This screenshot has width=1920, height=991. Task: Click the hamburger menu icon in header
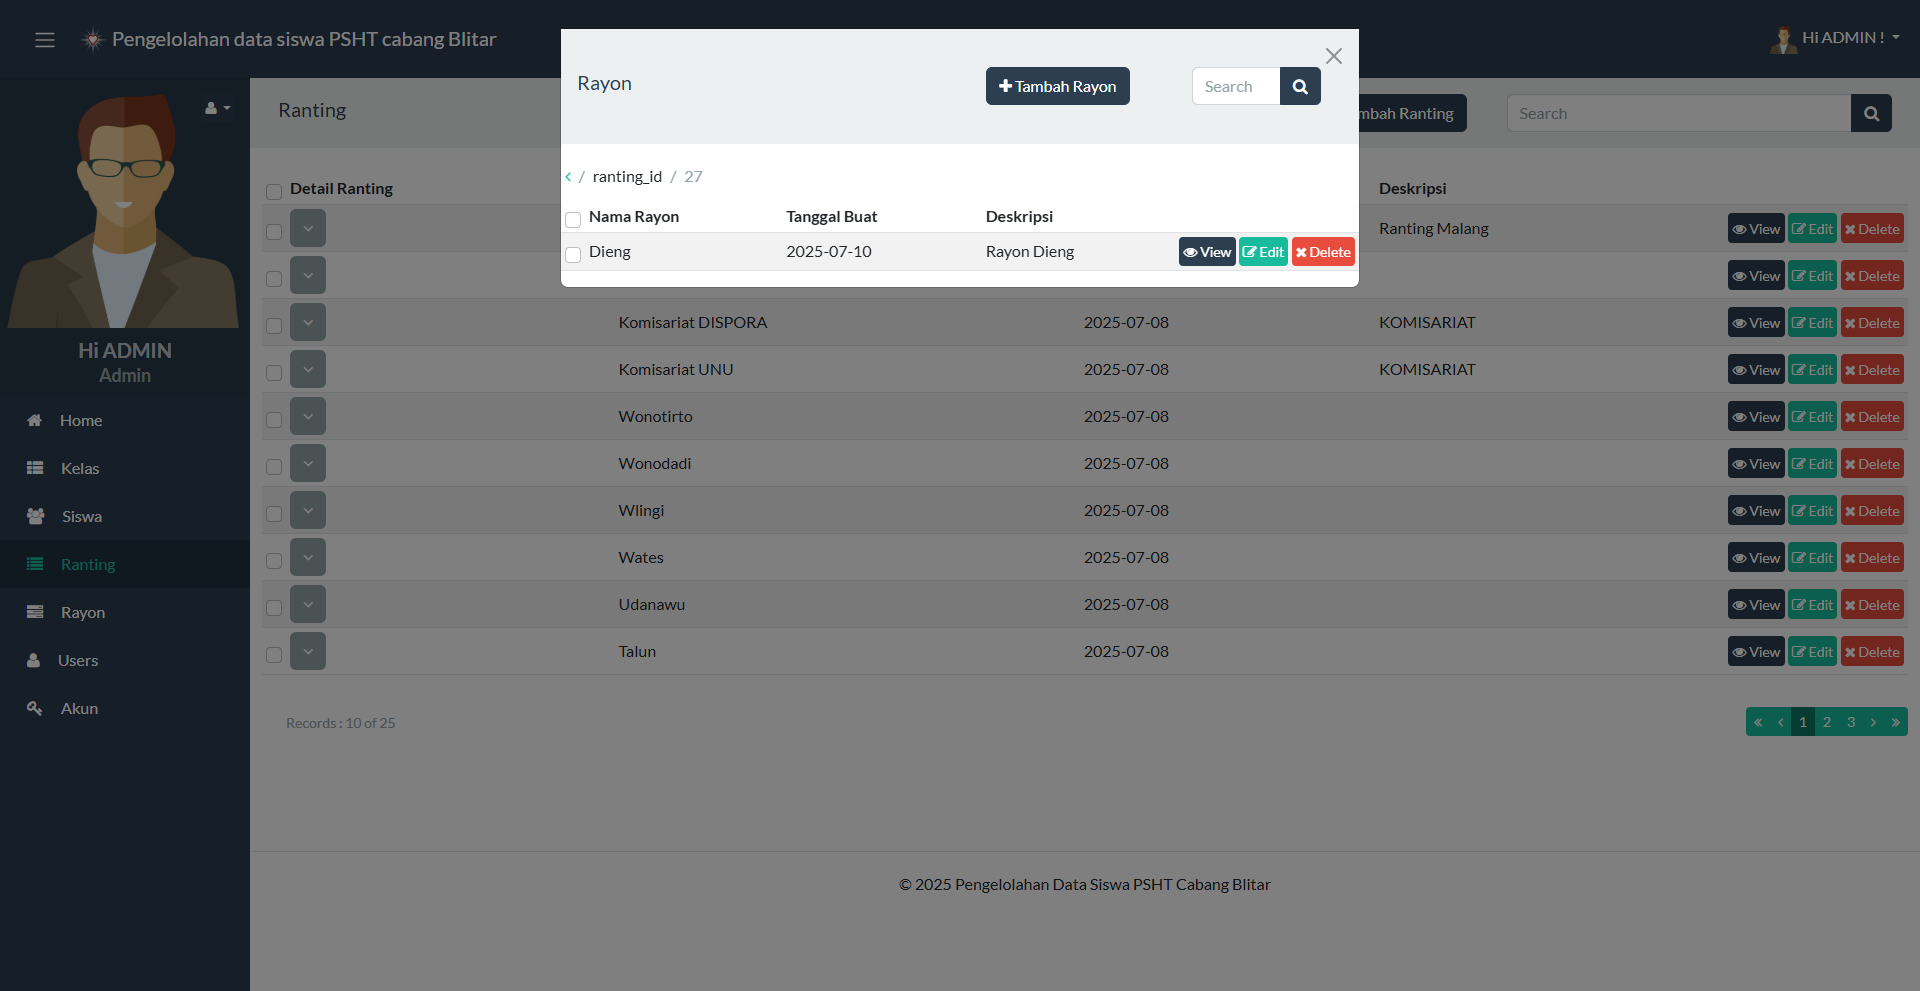coord(45,40)
